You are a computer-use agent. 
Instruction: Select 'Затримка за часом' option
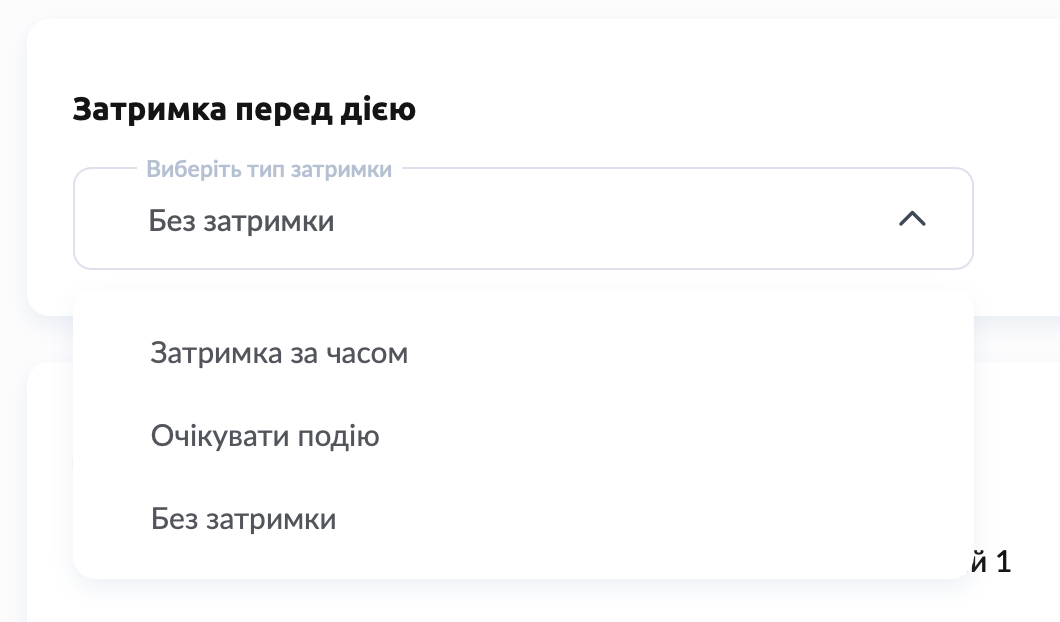click(279, 353)
